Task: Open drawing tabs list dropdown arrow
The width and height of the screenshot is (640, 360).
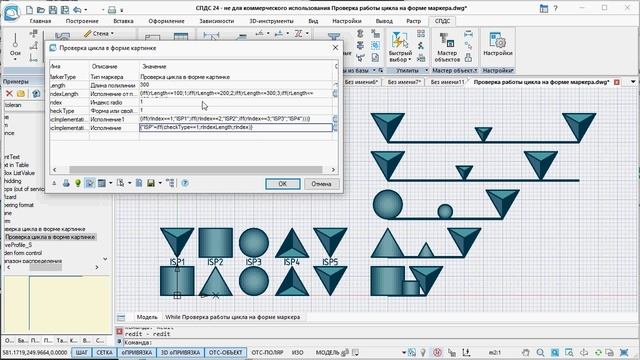Action: tap(633, 82)
